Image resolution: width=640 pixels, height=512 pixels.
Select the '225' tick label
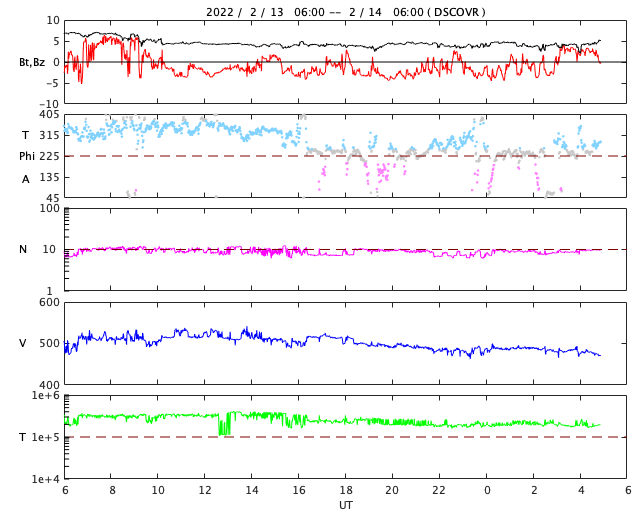(x=49, y=156)
